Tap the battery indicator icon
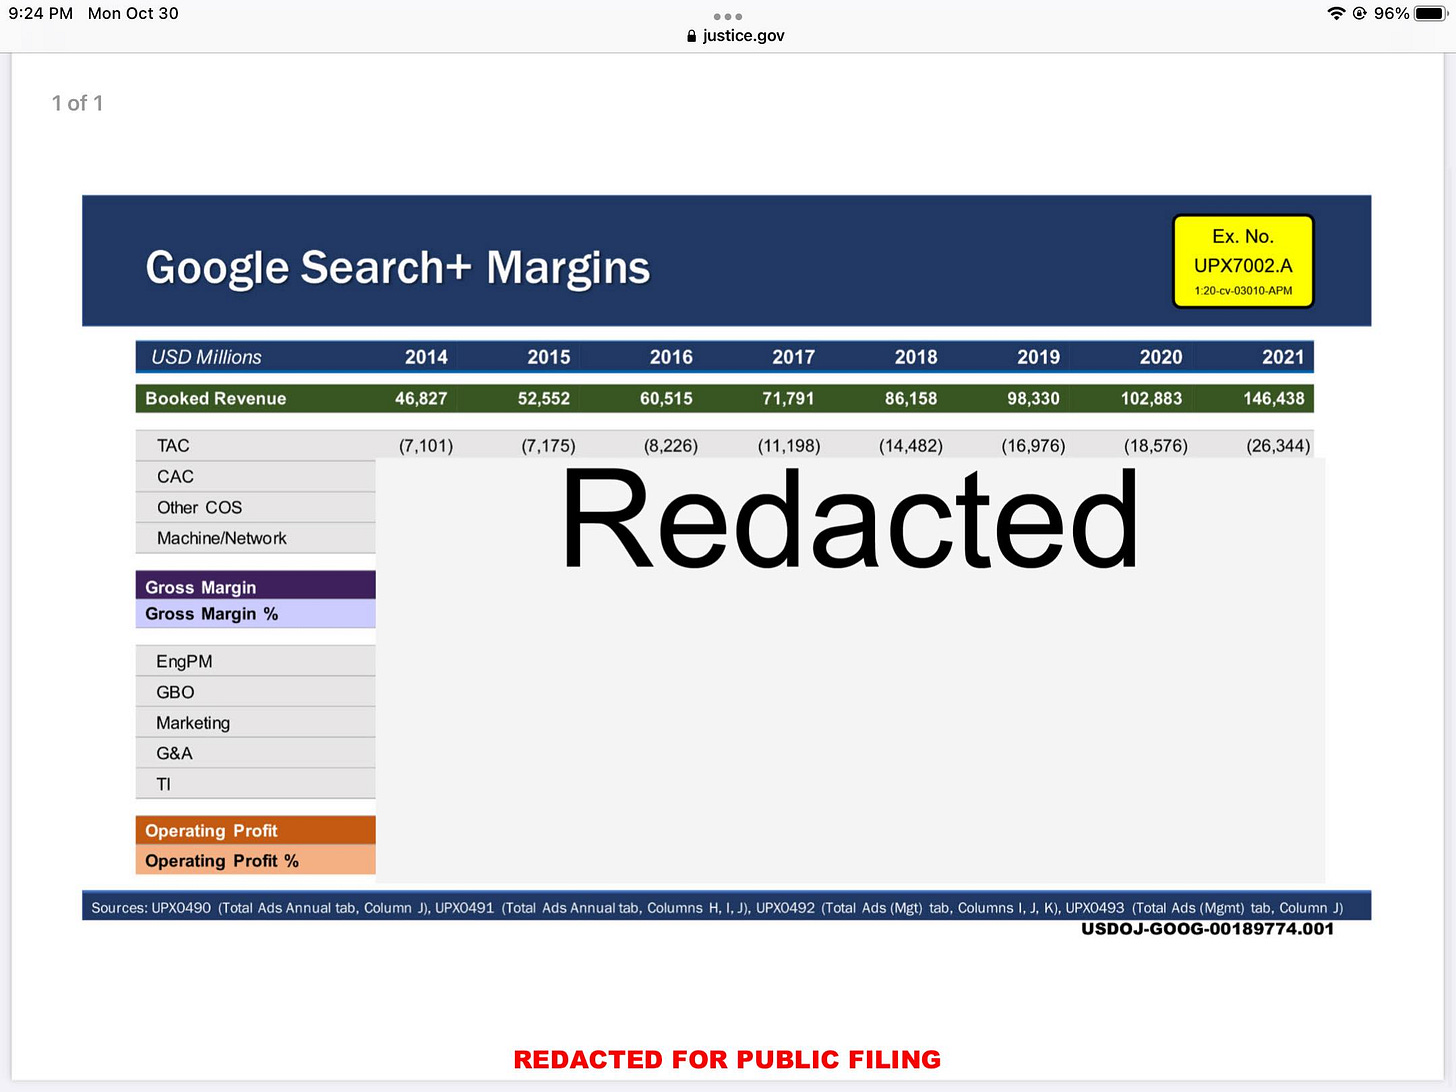This screenshot has width=1456, height=1092. tap(1431, 13)
